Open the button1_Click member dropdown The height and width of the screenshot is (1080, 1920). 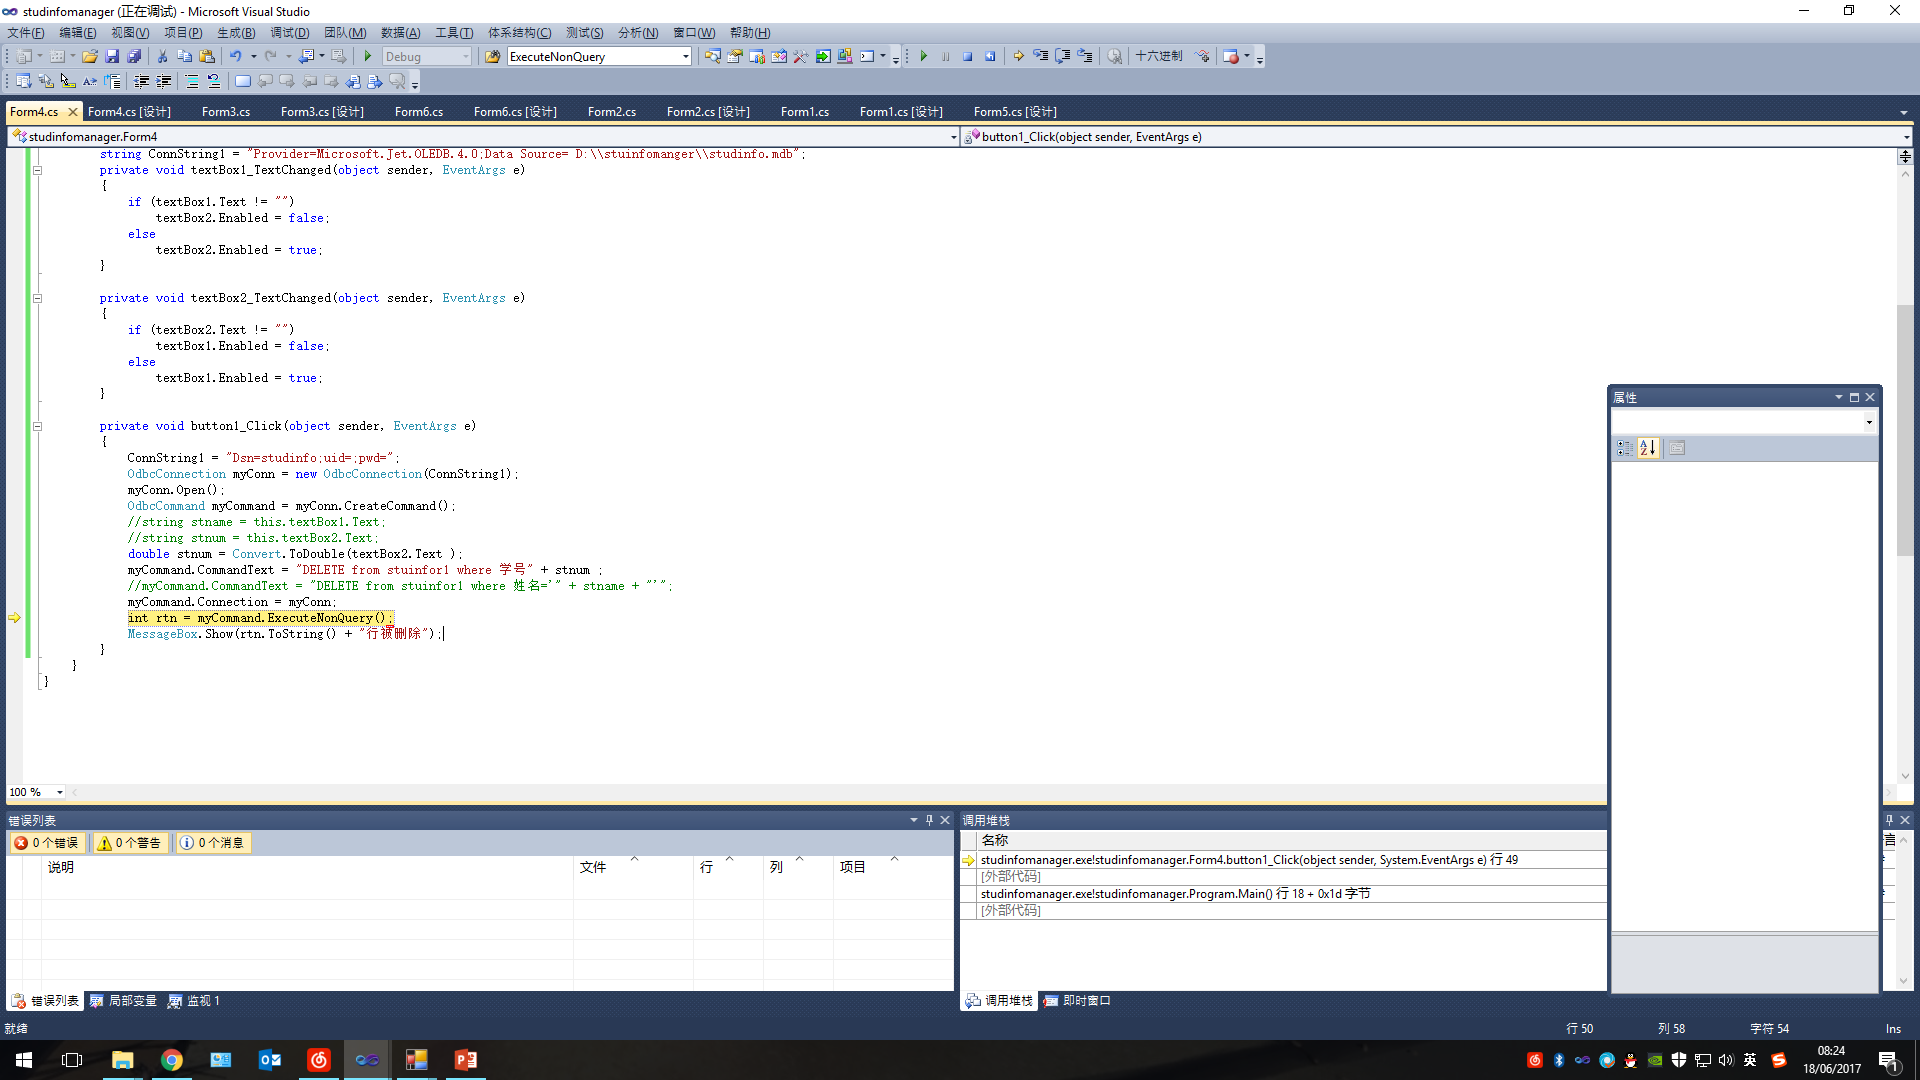pyautogui.click(x=1906, y=137)
